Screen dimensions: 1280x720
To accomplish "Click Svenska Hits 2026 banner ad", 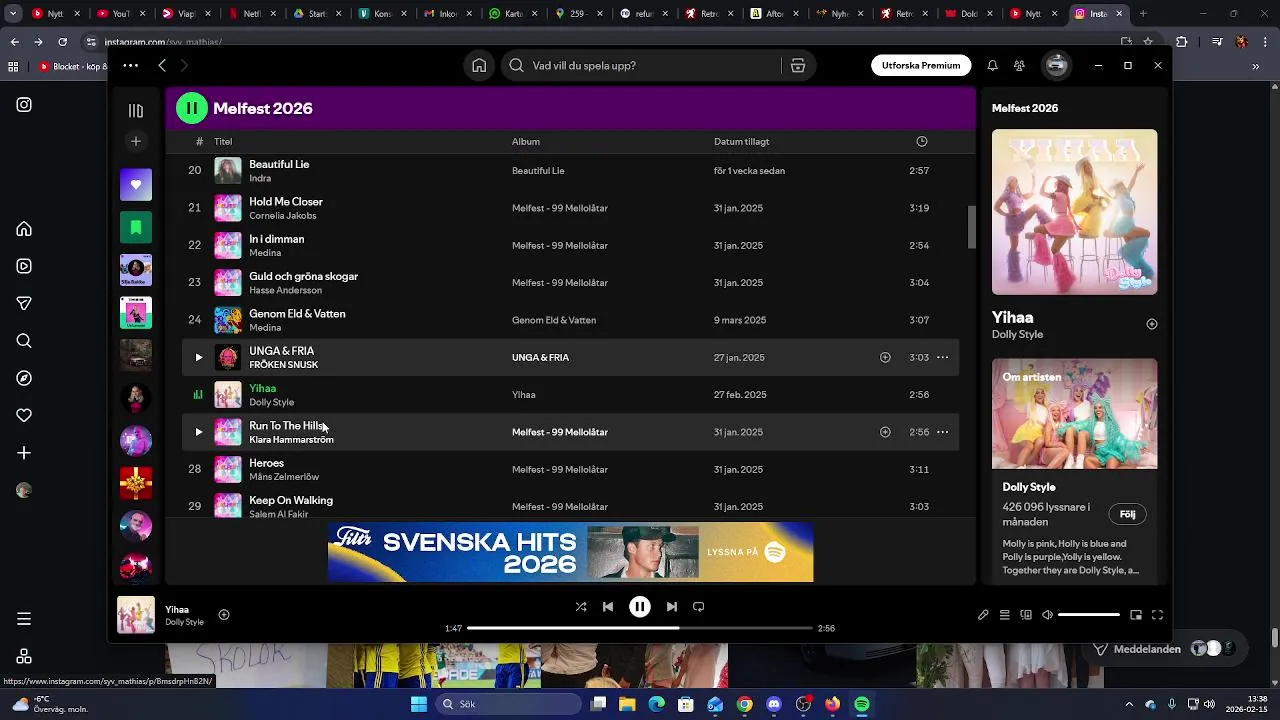I will [x=570, y=552].
